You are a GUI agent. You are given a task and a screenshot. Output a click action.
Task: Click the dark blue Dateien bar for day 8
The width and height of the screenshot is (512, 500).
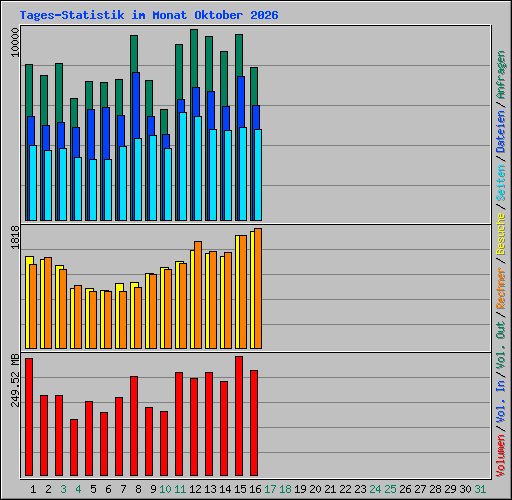pyautogui.click(x=136, y=105)
